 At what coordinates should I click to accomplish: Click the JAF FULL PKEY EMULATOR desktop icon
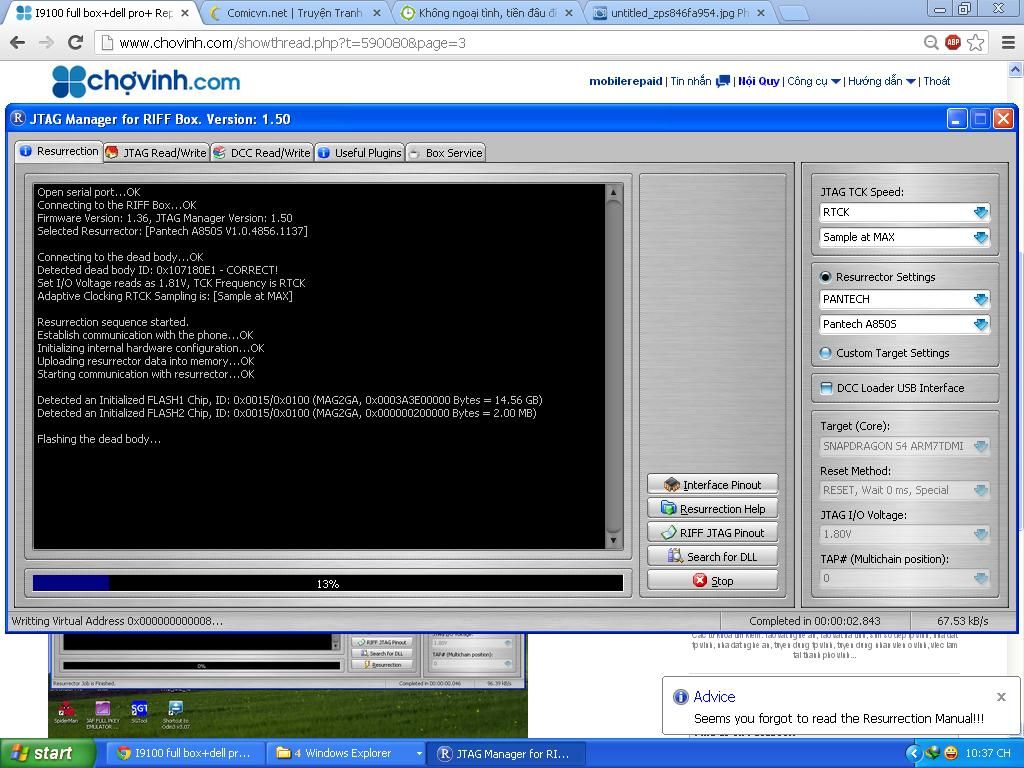pos(103,709)
